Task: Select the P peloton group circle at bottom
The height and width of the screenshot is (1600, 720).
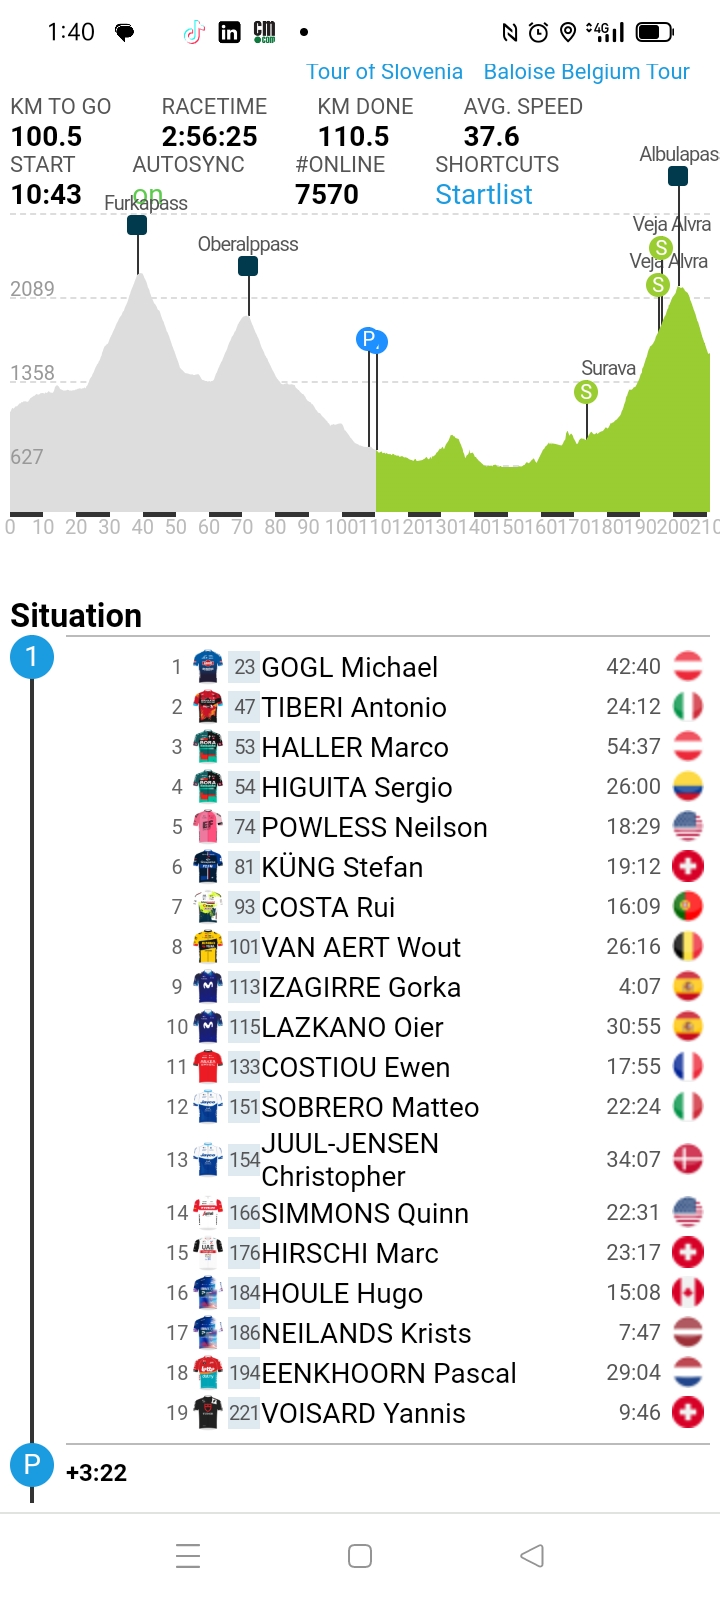Action: pyautogui.click(x=32, y=1466)
